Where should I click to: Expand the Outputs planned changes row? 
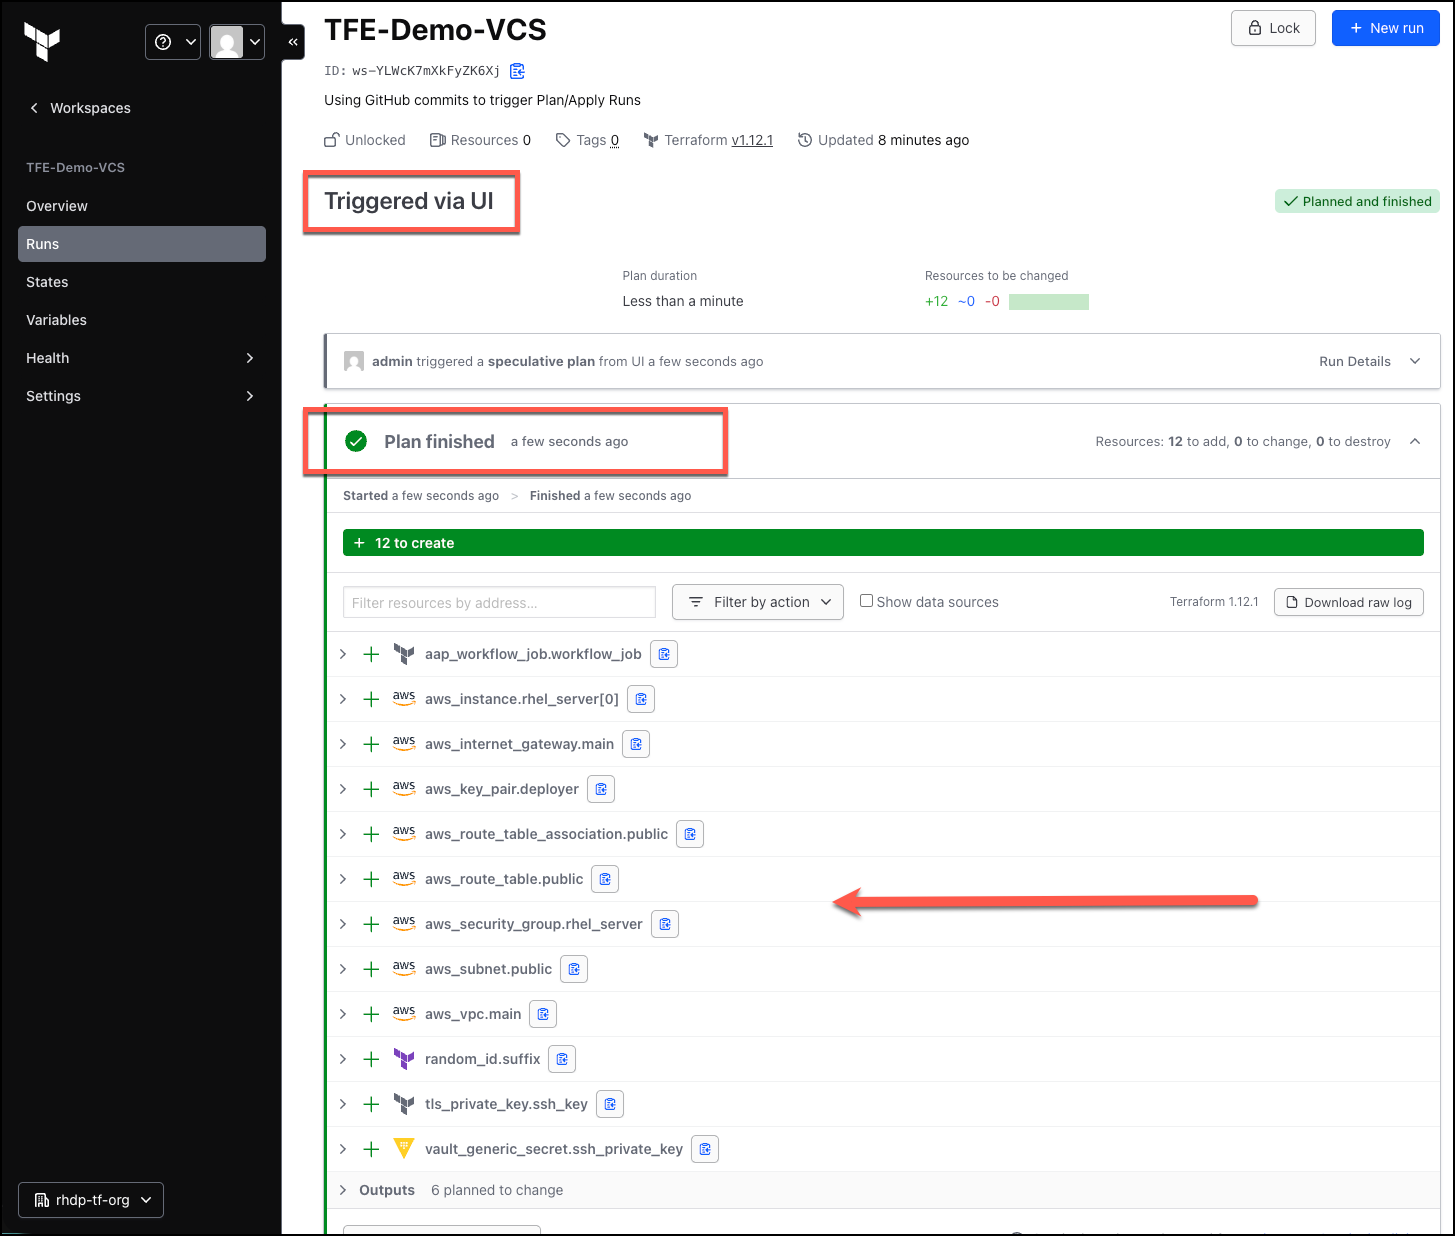(x=343, y=1190)
